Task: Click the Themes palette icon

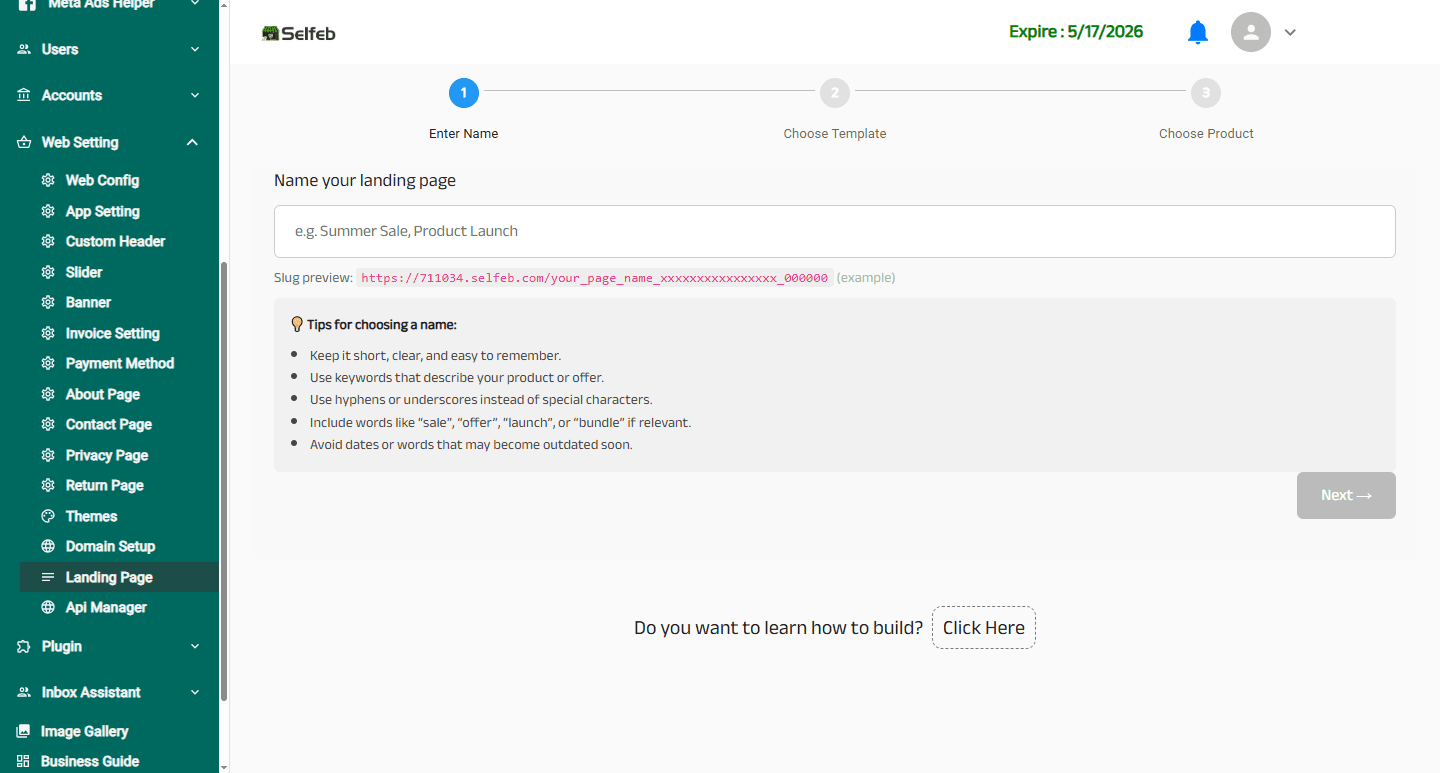Action: (x=48, y=516)
